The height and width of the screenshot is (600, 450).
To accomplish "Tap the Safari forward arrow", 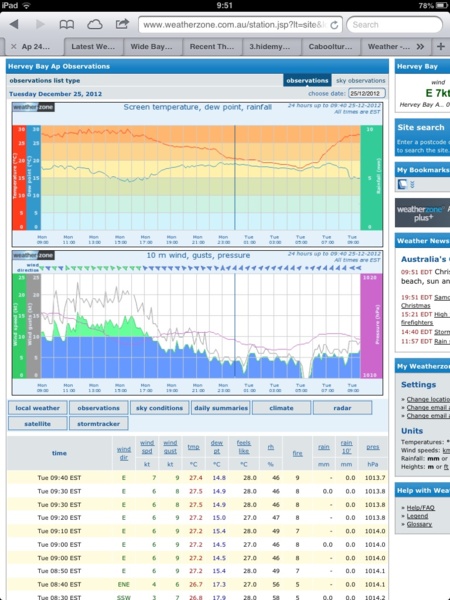I will pyautogui.click(x=40, y=25).
